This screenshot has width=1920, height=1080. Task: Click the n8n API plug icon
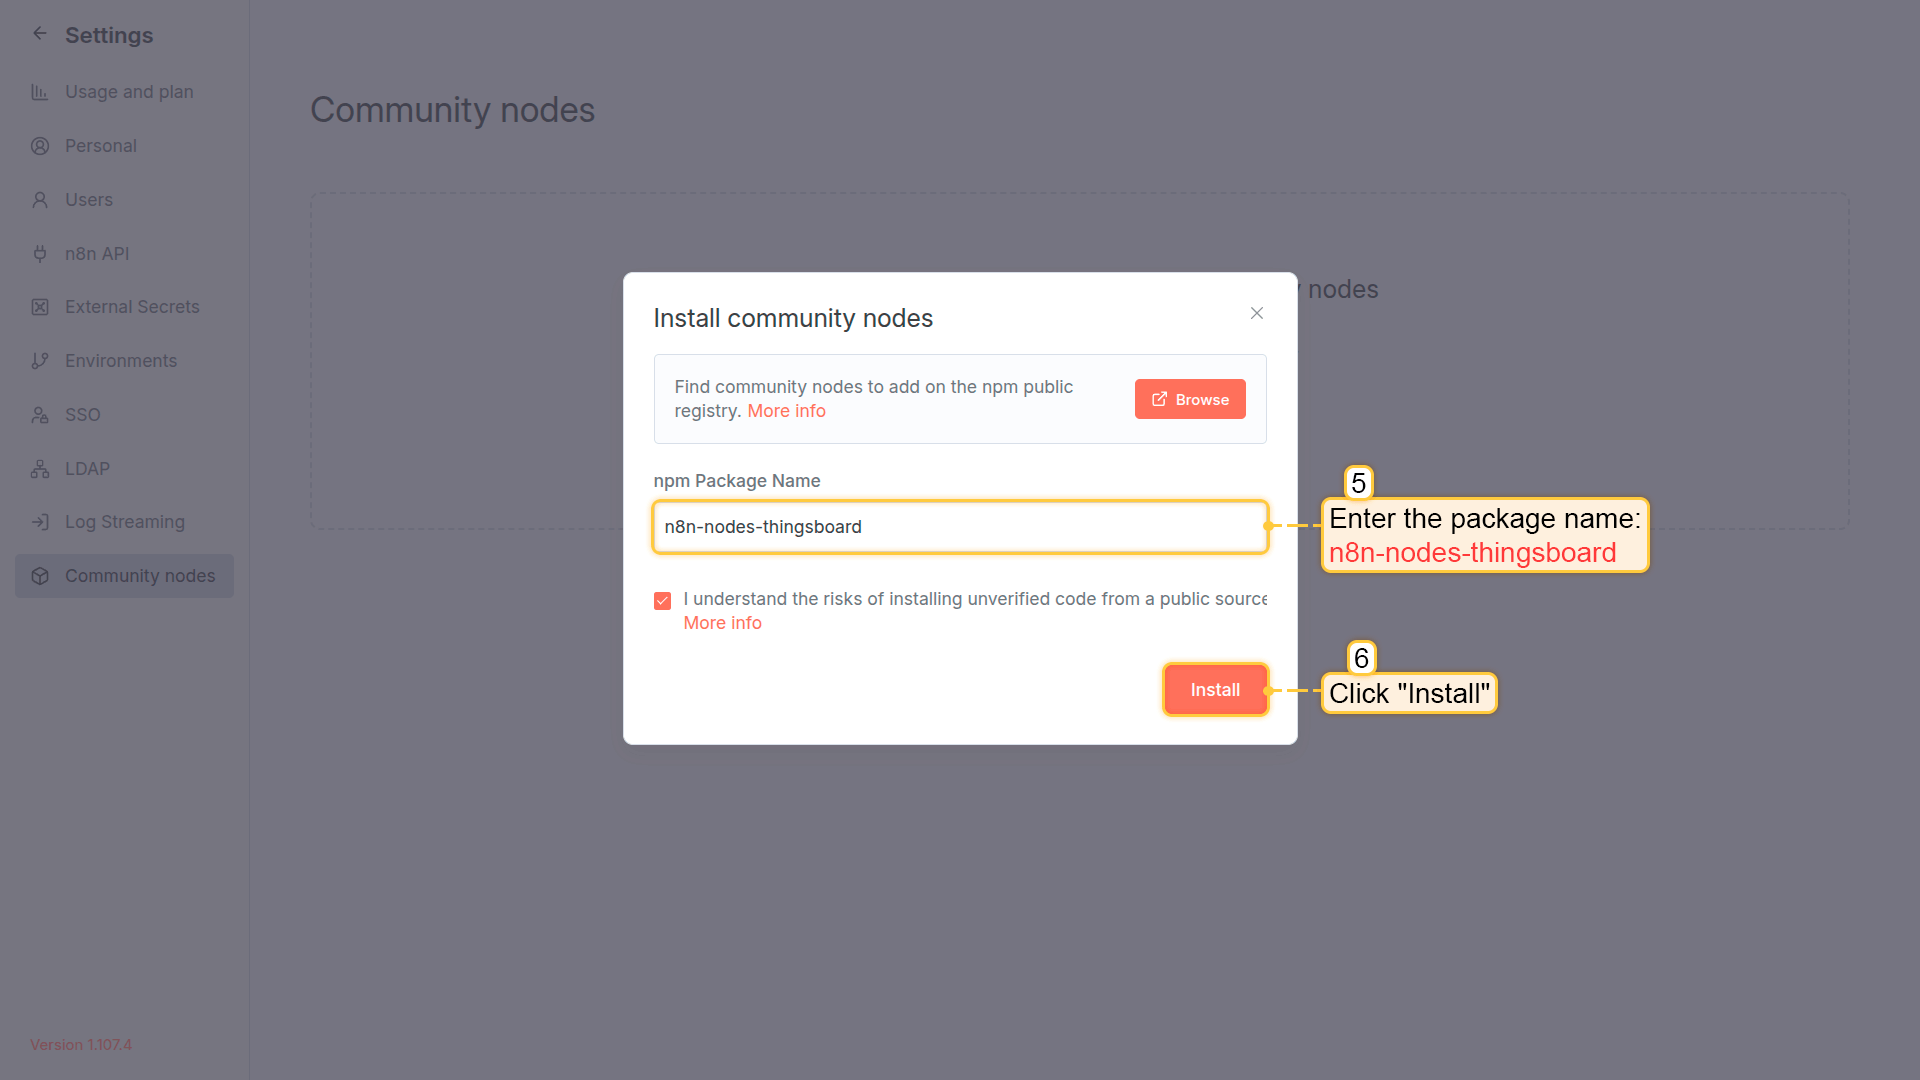pyautogui.click(x=40, y=254)
